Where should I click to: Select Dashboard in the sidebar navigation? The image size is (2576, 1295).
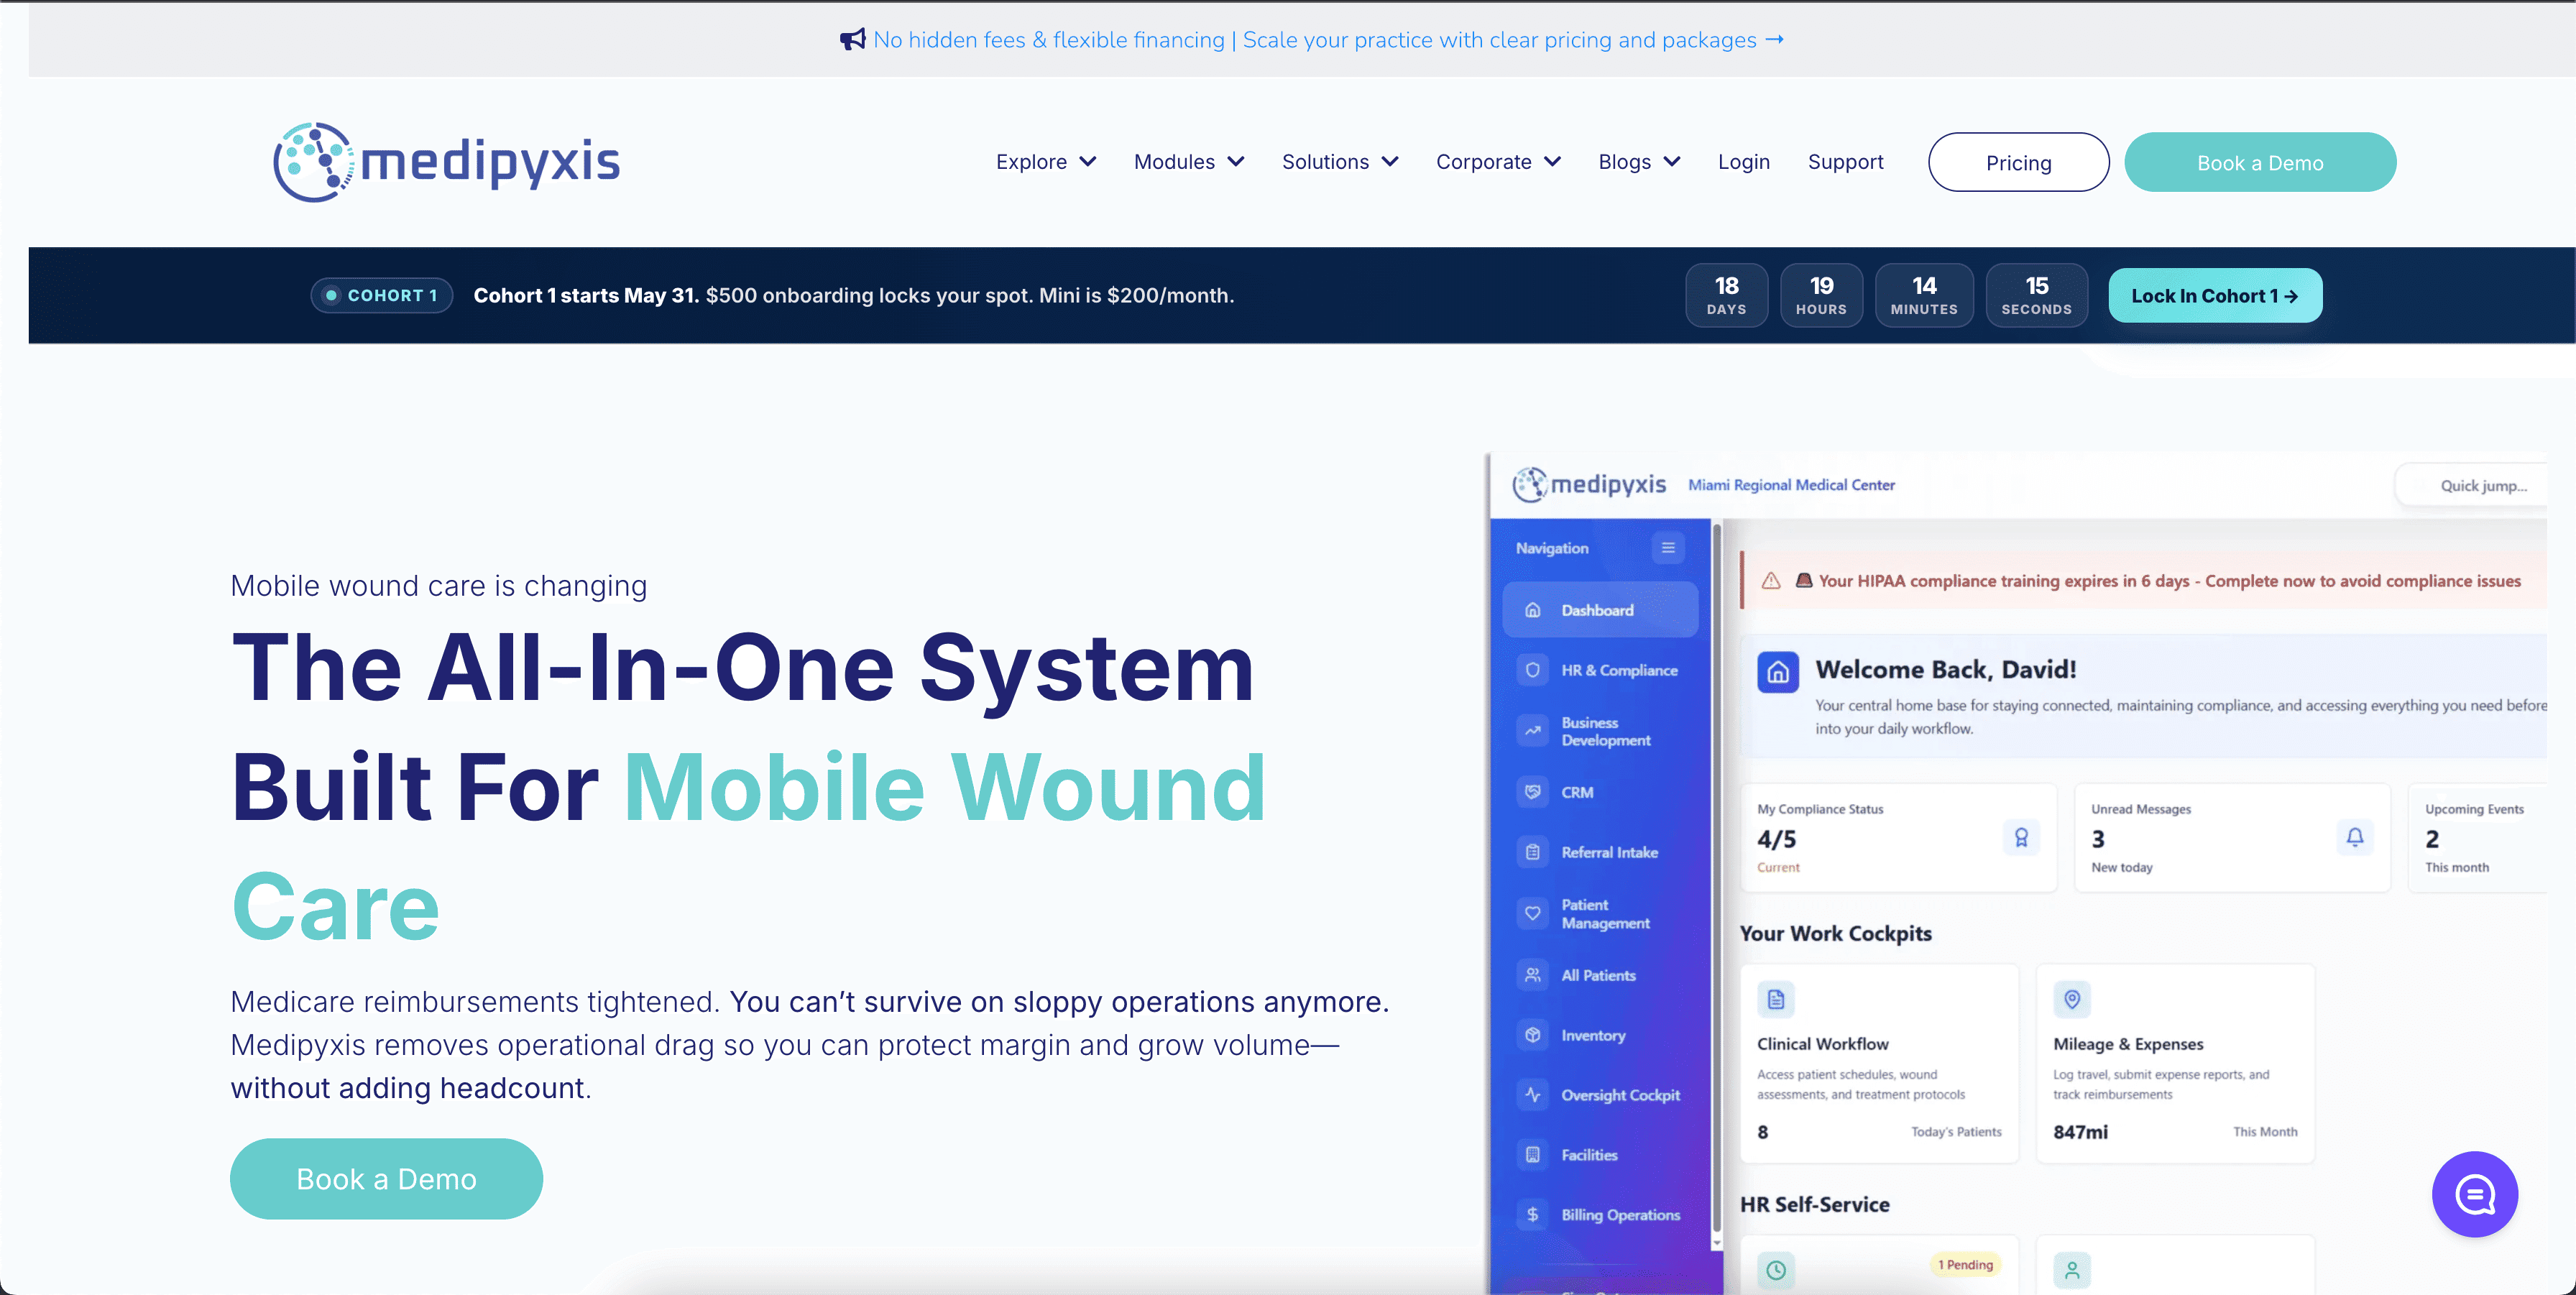click(x=1600, y=610)
